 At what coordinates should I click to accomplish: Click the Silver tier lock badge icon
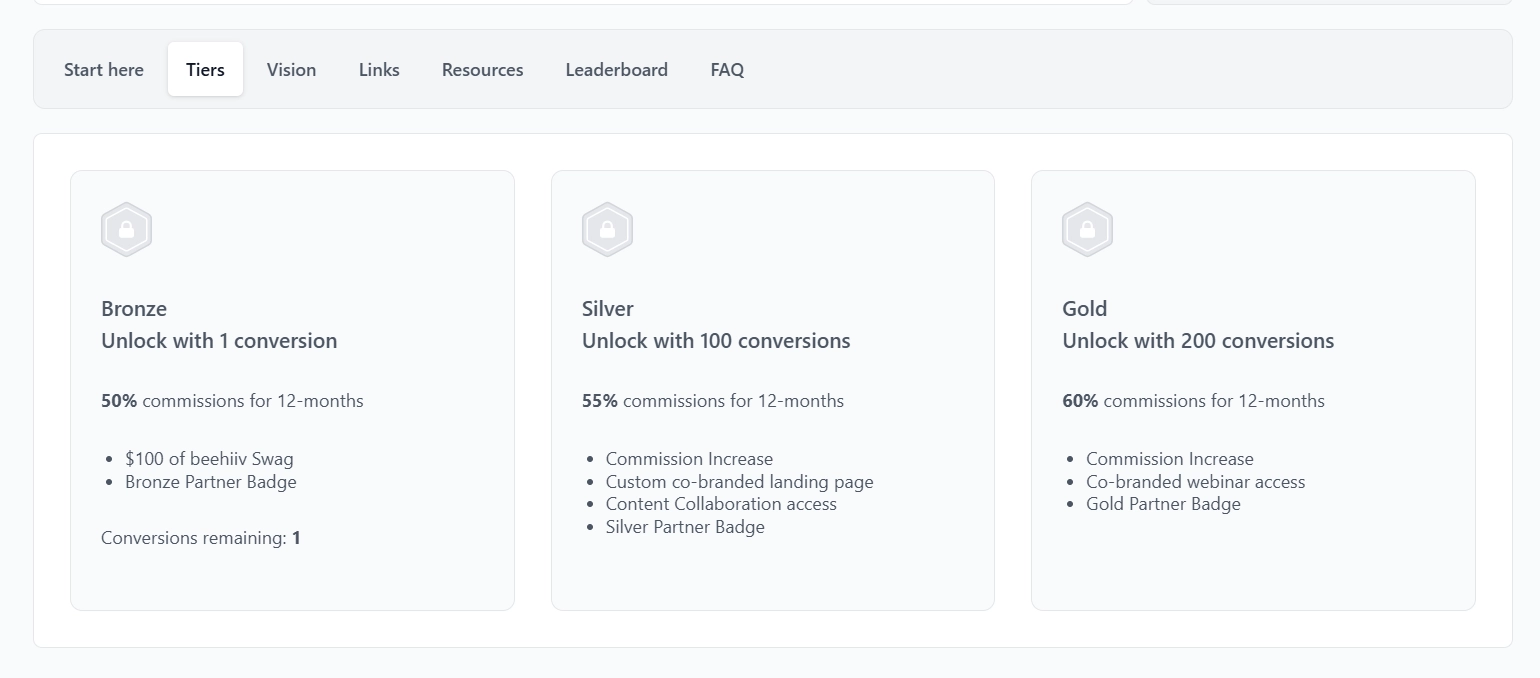(607, 230)
